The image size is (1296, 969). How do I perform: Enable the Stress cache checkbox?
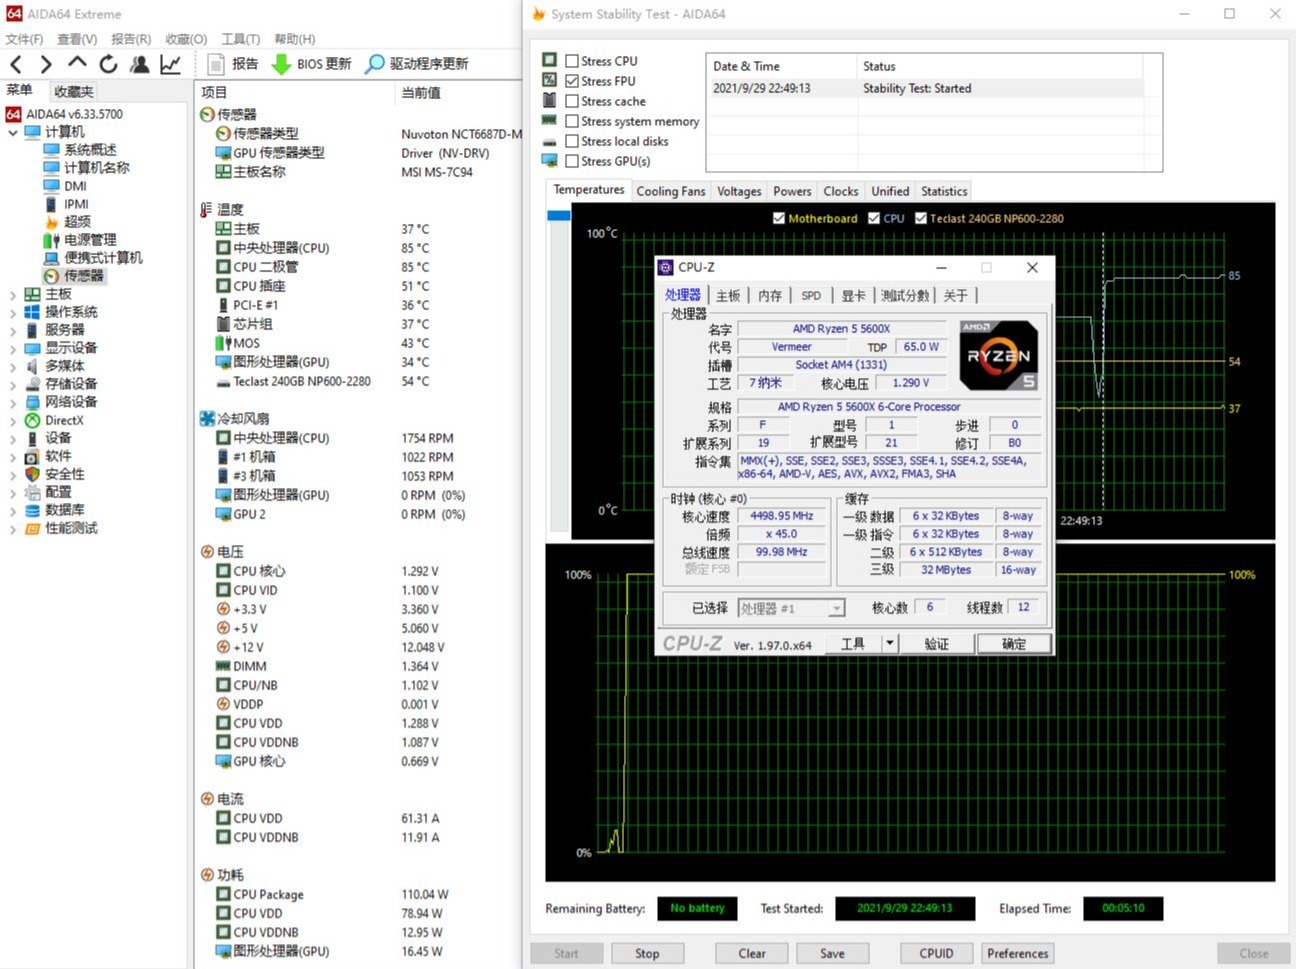coord(572,101)
